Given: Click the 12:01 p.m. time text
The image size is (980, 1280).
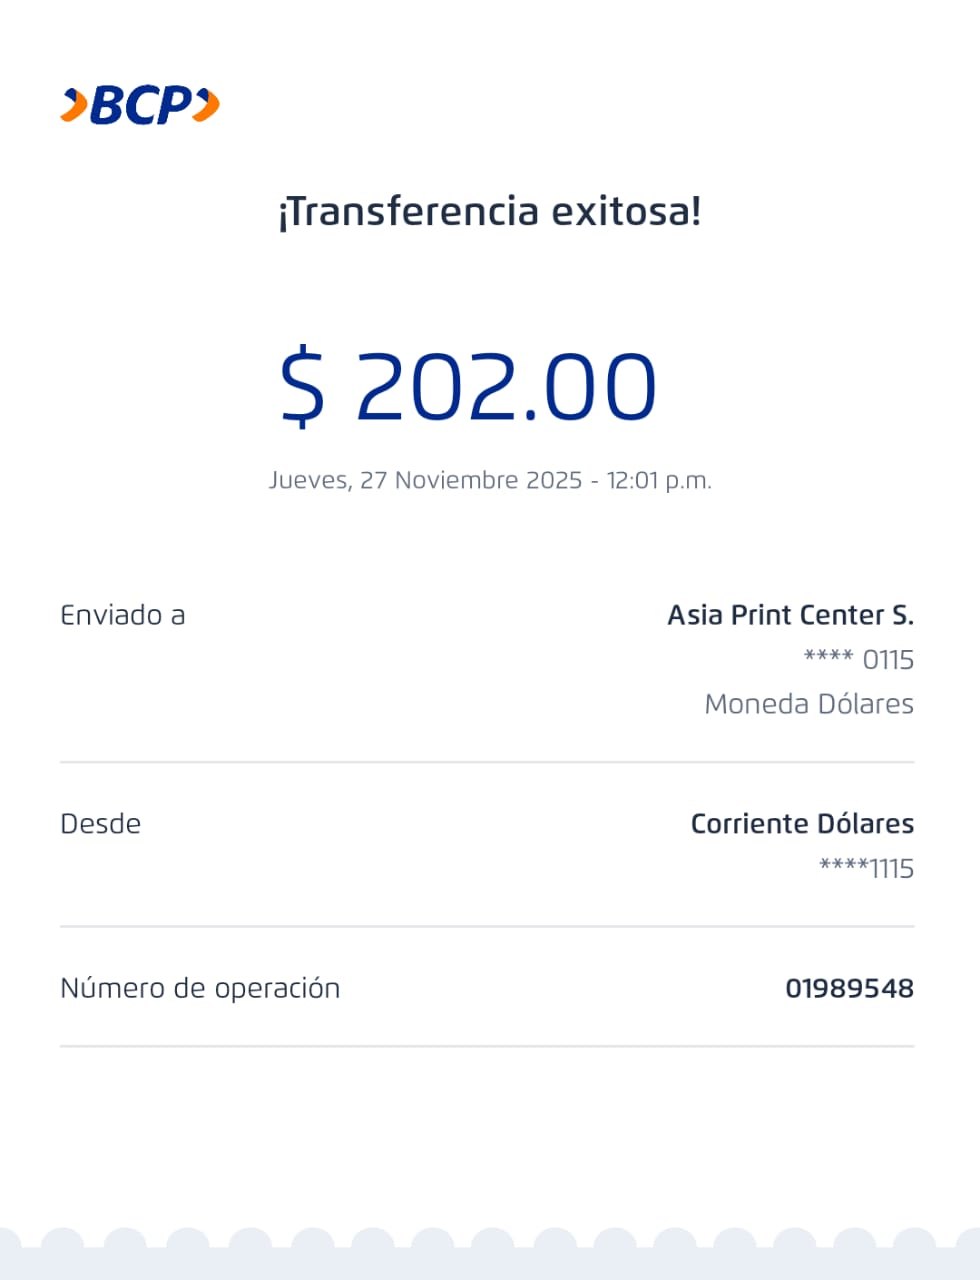Looking at the screenshot, I should (x=659, y=480).
